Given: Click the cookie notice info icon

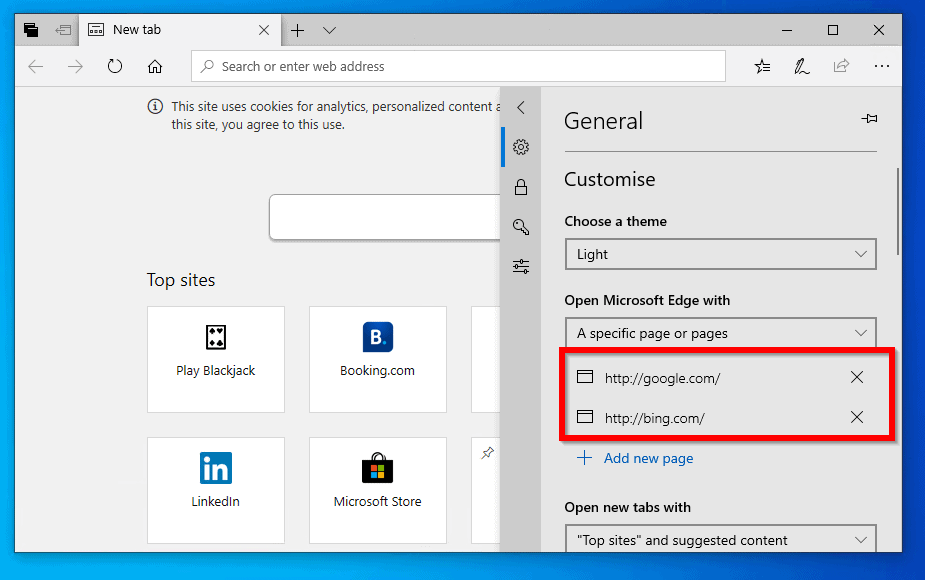Looking at the screenshot, I should pos(155,106).
